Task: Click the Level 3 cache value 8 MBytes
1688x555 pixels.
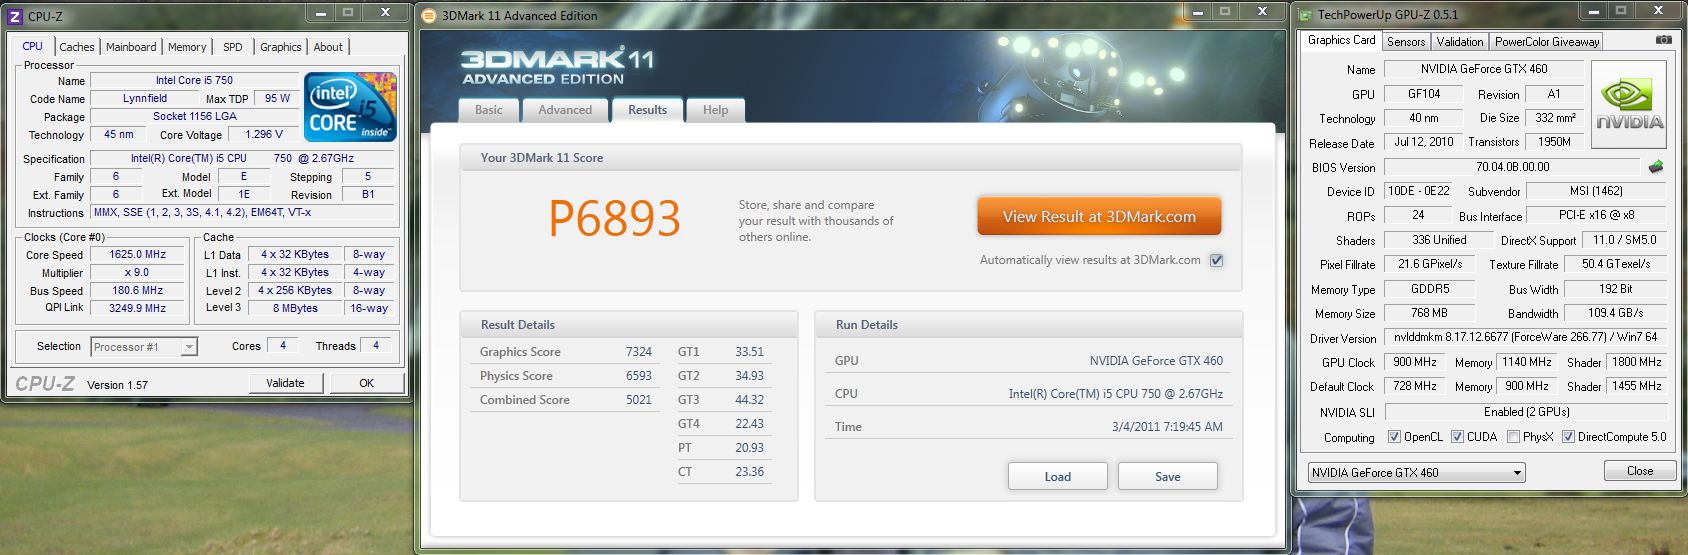Action: click(295, 309)
